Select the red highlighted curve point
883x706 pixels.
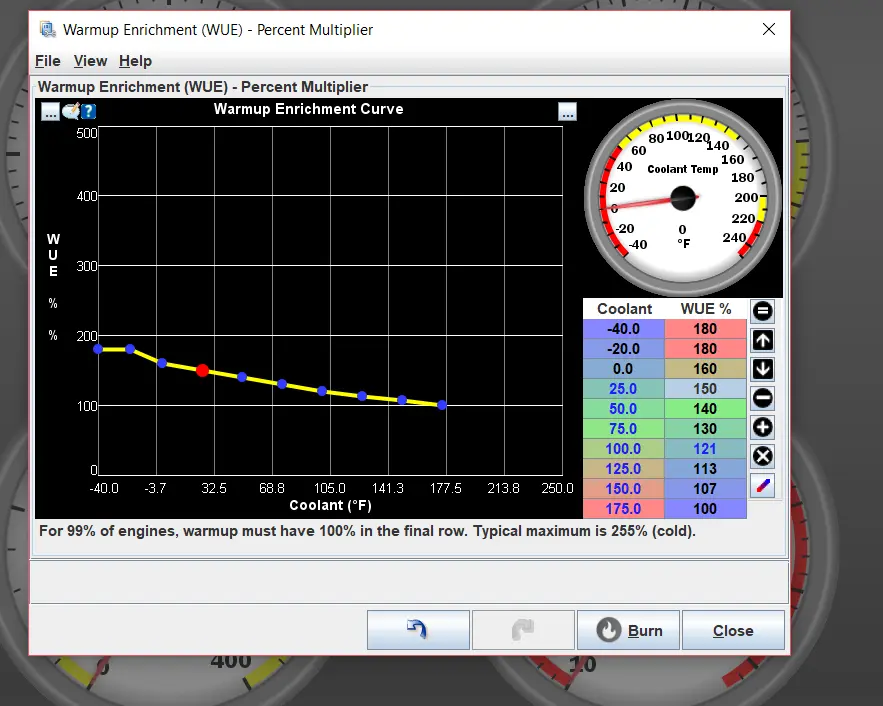(x=203, y=370)
